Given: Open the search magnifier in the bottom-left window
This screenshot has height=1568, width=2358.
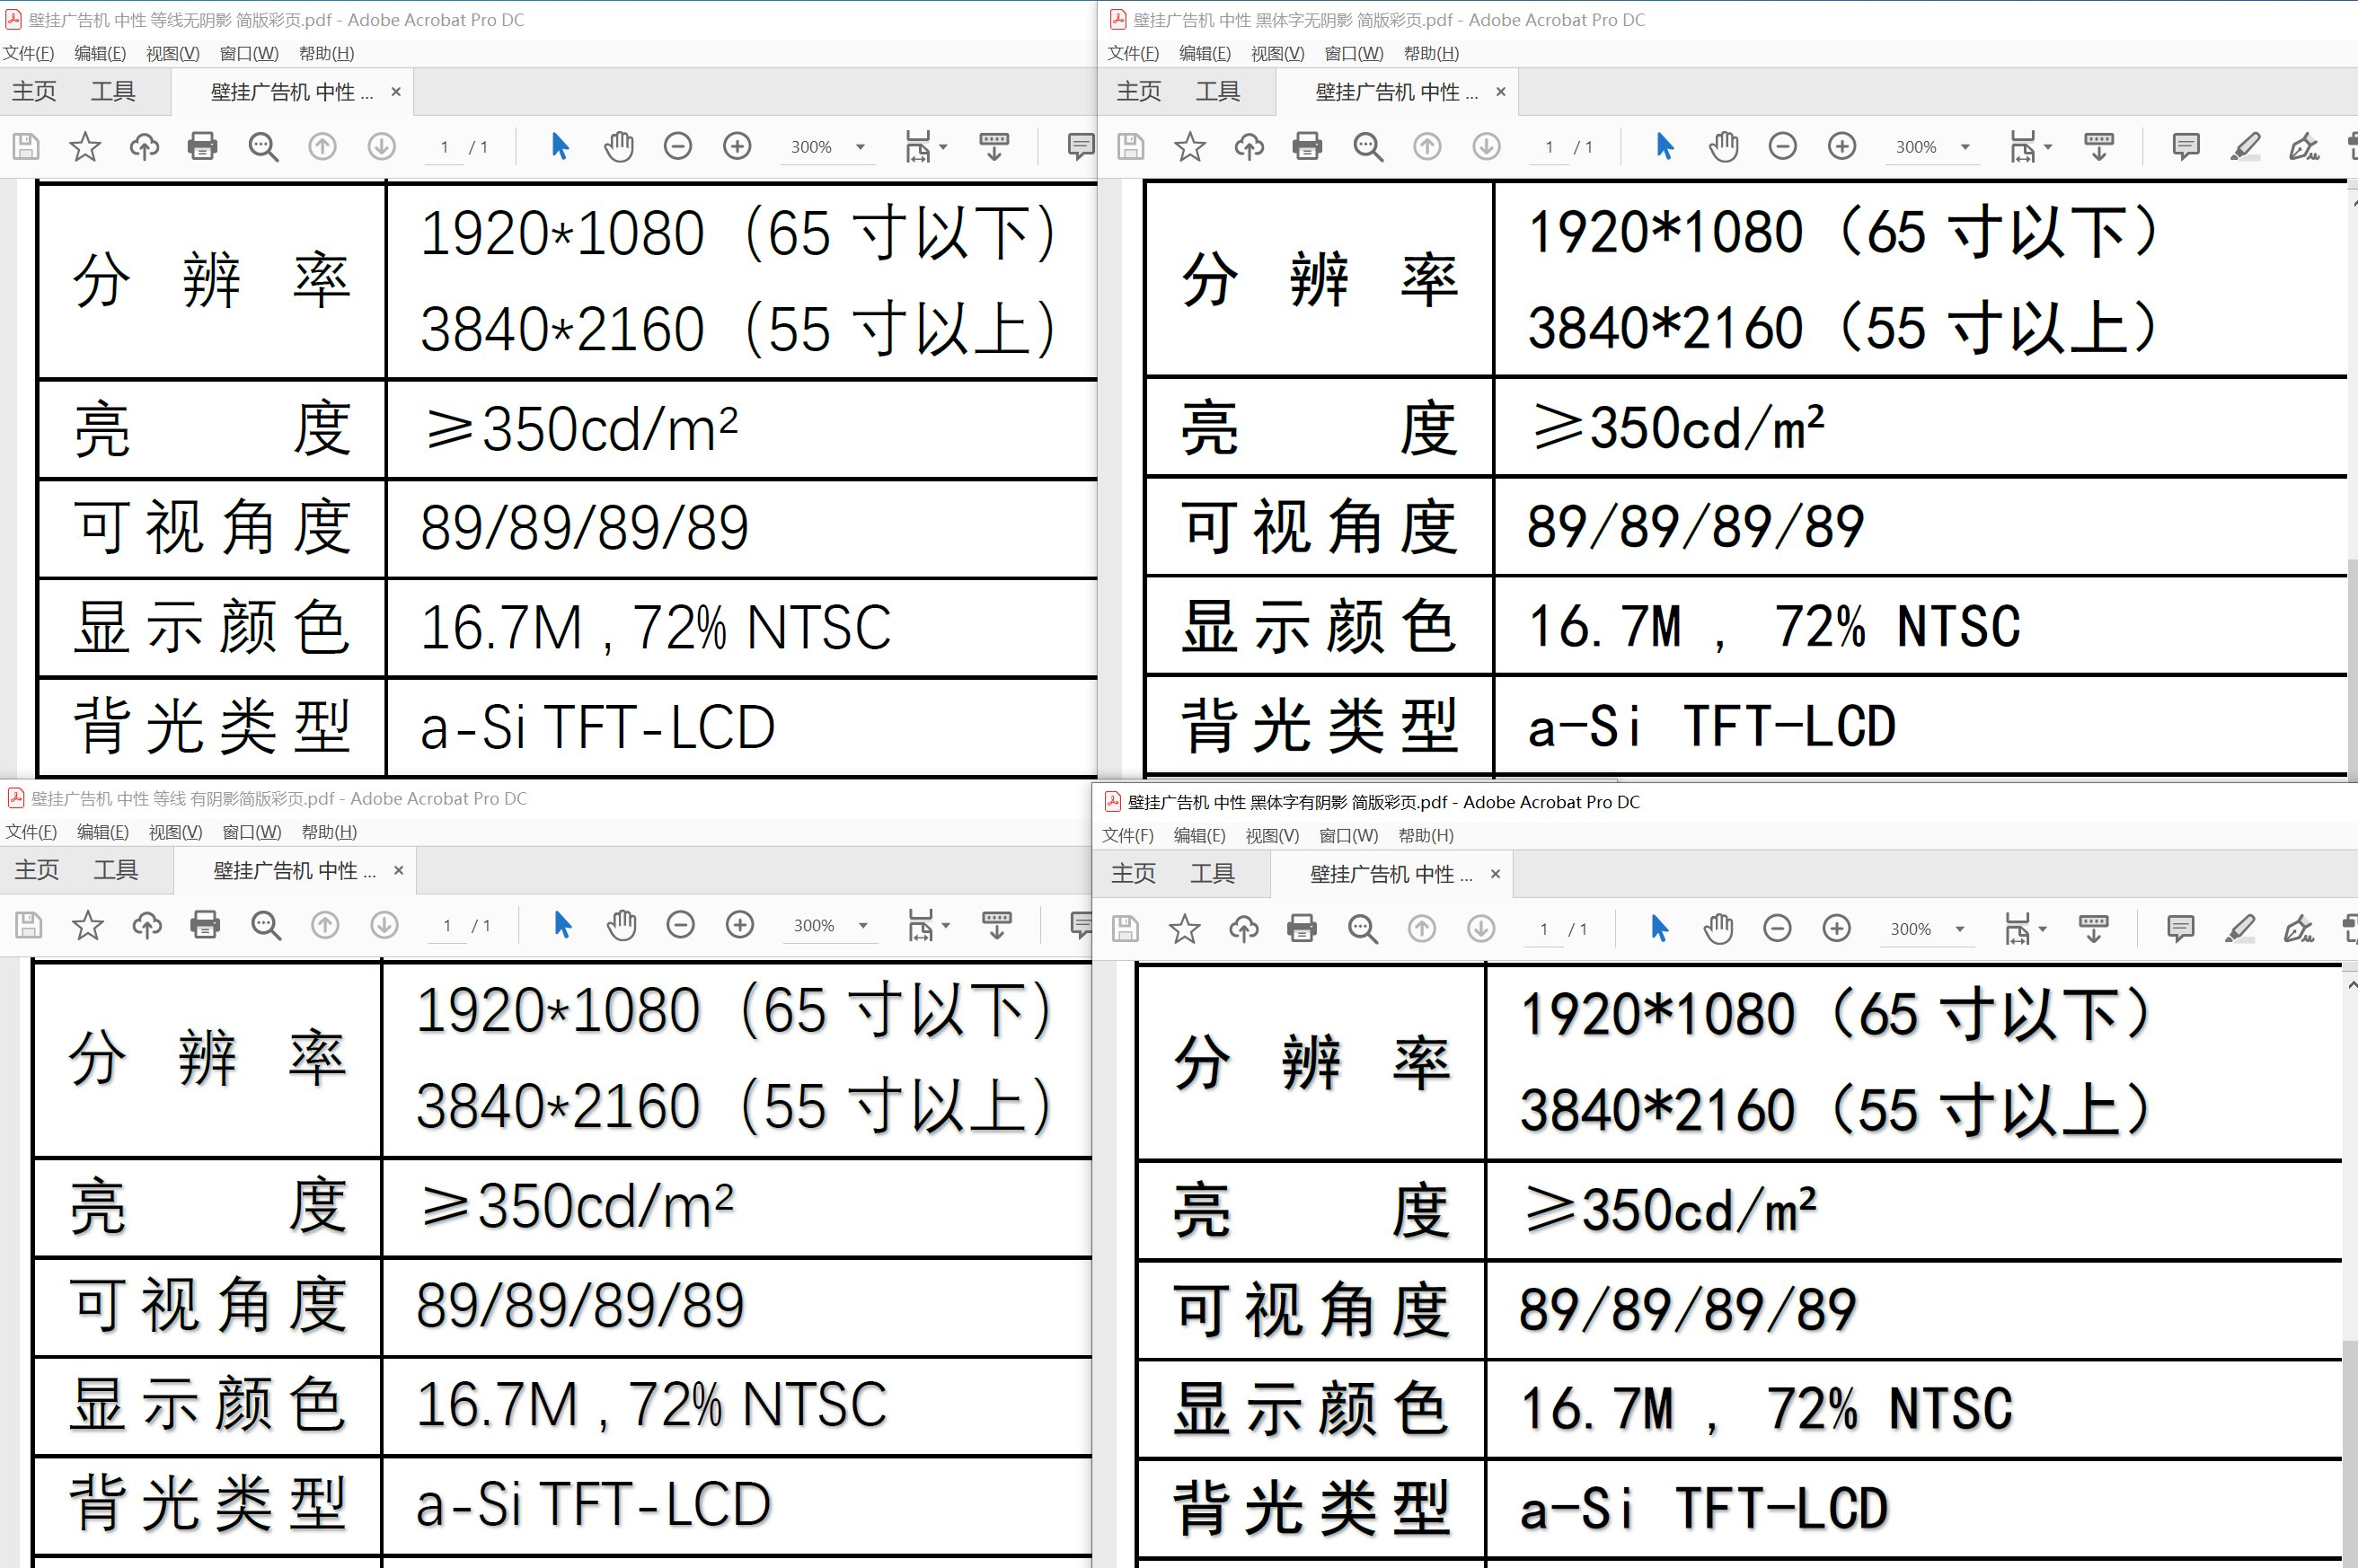Looking at the screenshot, I should pyautogui.click(x=266, y=926).
